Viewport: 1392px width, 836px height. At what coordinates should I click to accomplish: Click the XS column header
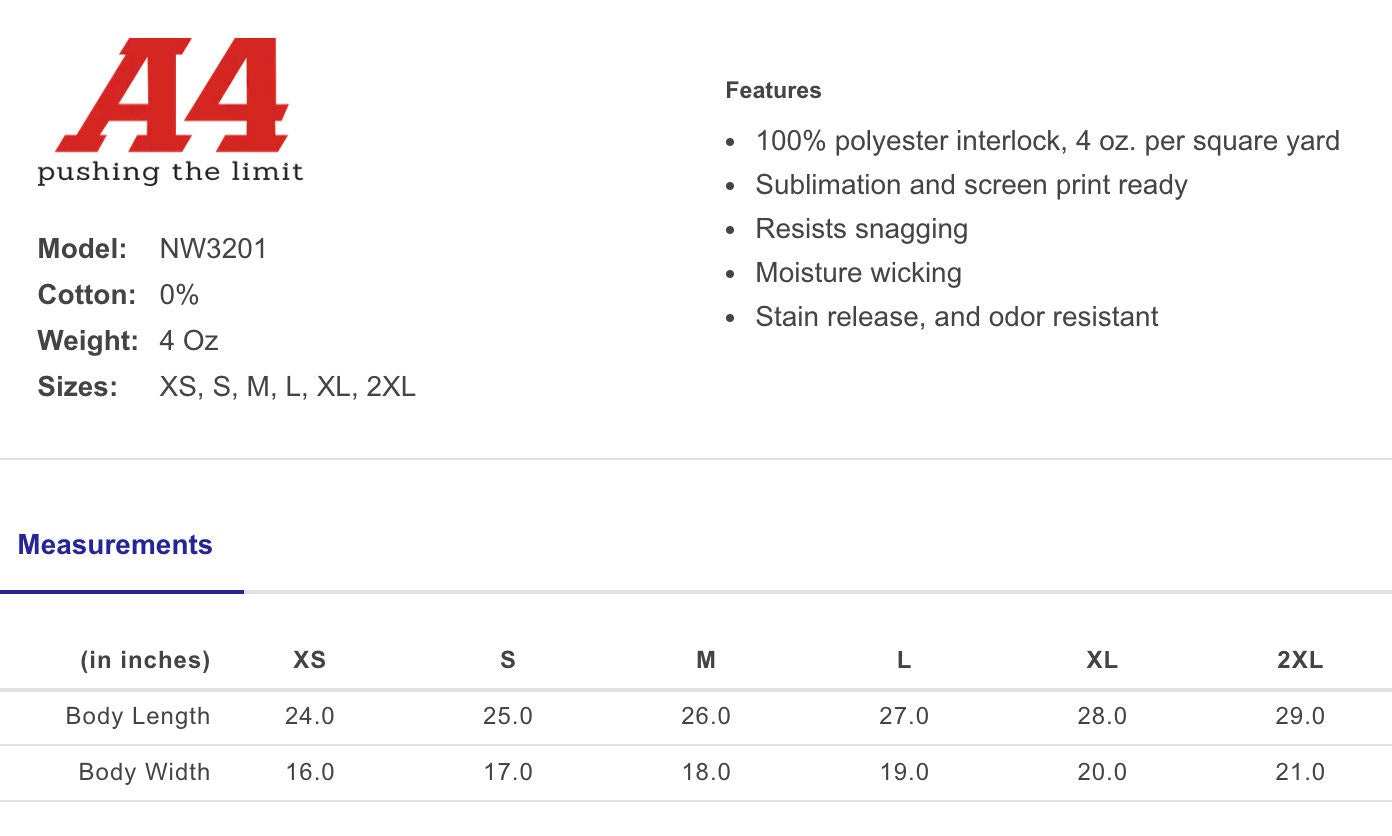[309, 660]
